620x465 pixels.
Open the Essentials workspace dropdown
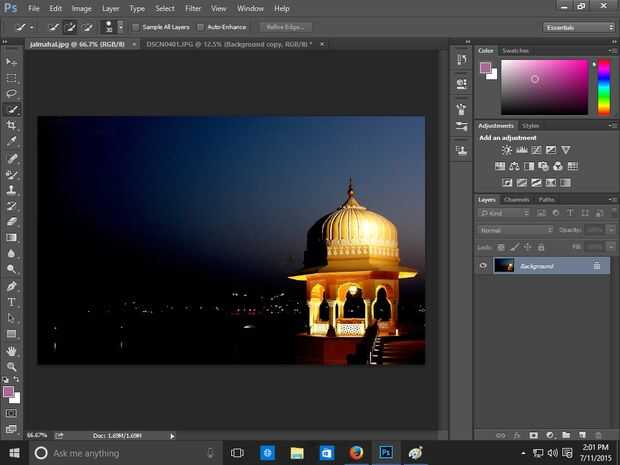pyautogui.click(x=579, y=27)
